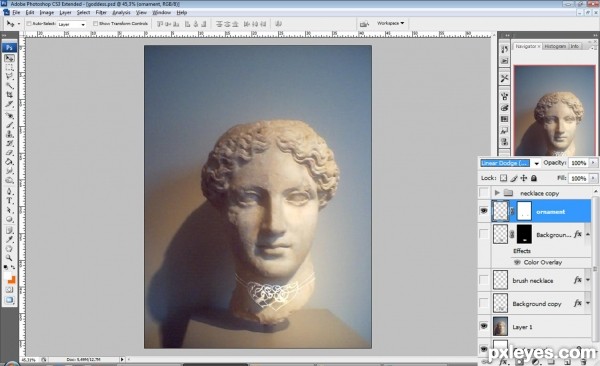
Task: Enable the Auto-Select checkbox
Action: point(29,24)
